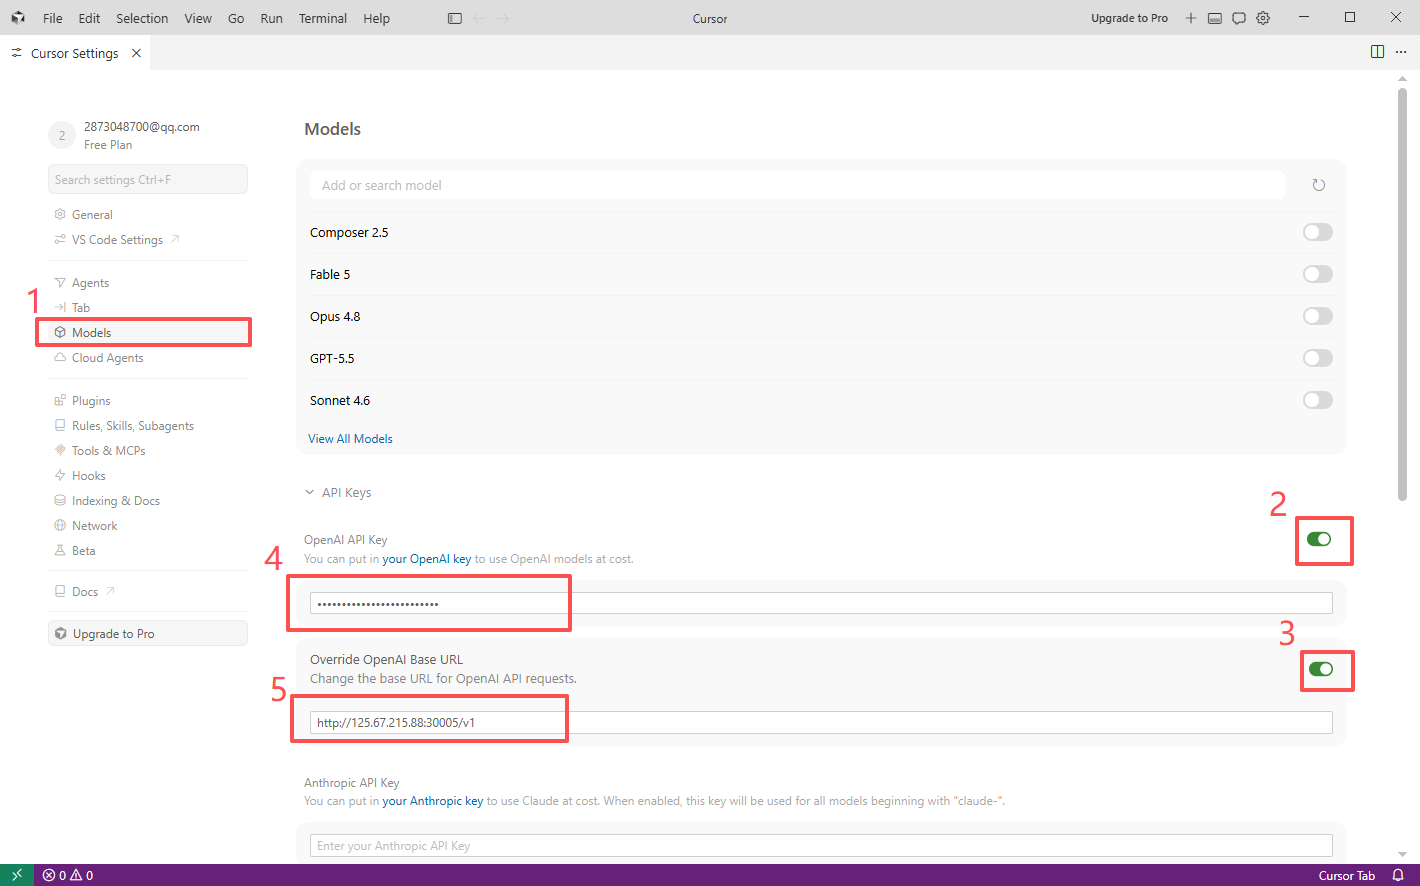Click the OpenAI base URL input field

coord(821,722)
